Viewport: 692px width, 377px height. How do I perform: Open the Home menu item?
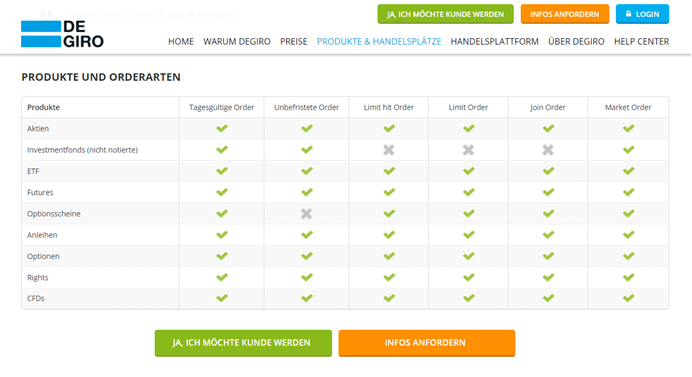click(181, 41)
